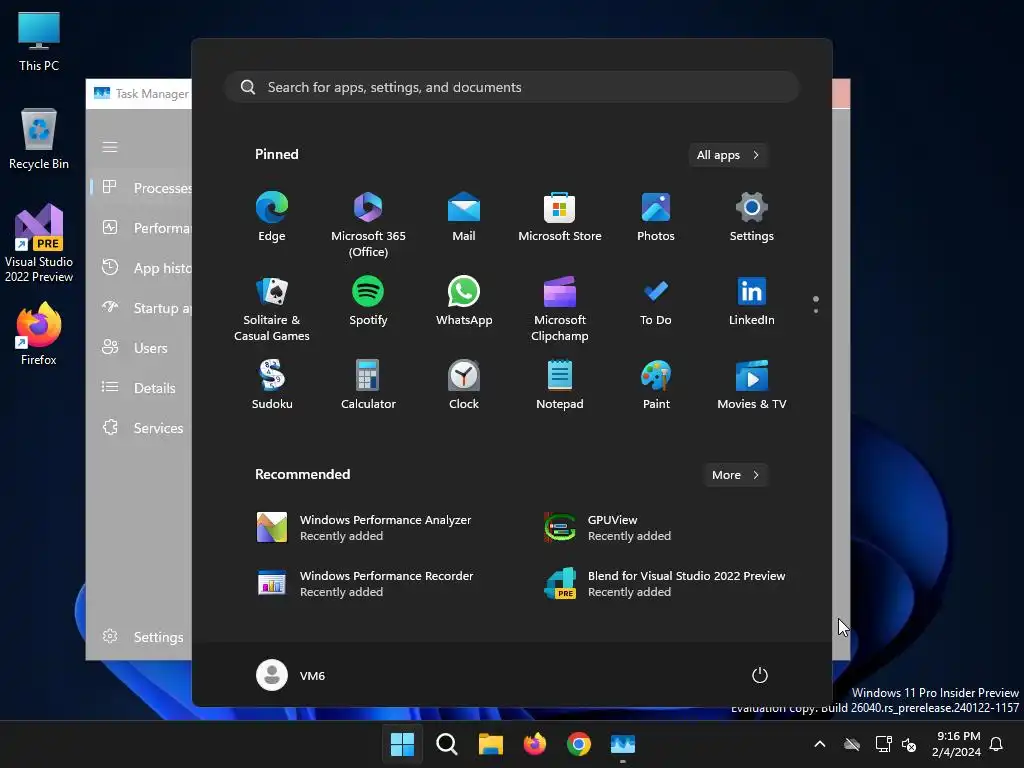The width and height of the screenshot is (1024, 768).
Task: Open Details page in Task Manager
Action: click(141, 388)
